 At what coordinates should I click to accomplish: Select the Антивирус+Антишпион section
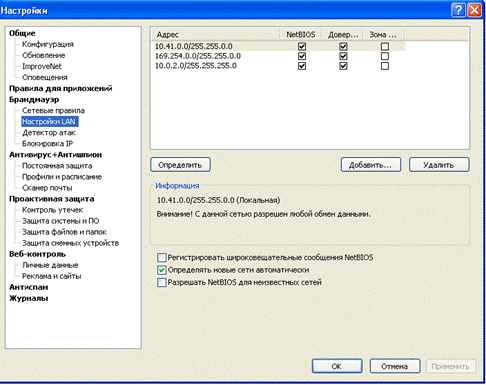[55, 154]
